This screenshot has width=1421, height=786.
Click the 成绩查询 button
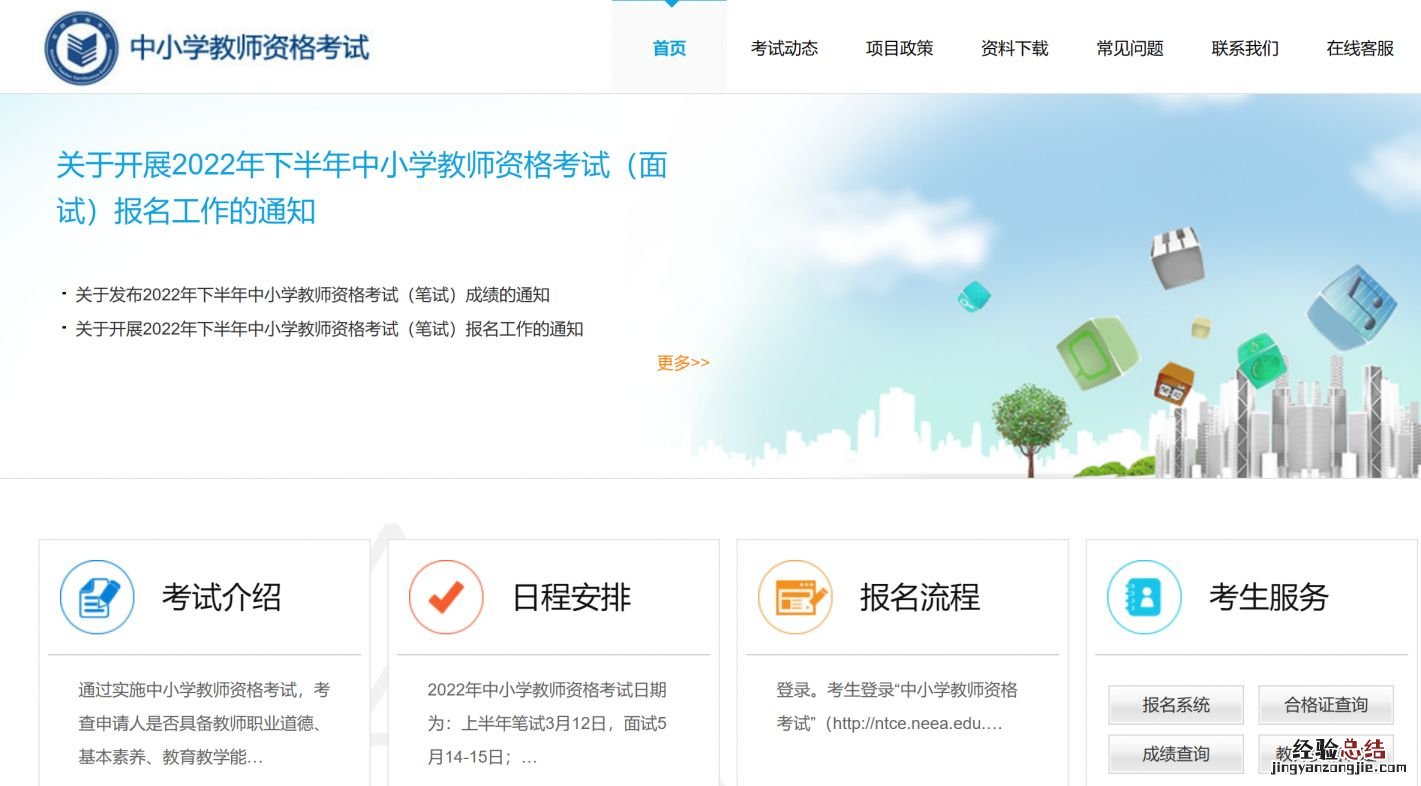(x=1175, y=754)
